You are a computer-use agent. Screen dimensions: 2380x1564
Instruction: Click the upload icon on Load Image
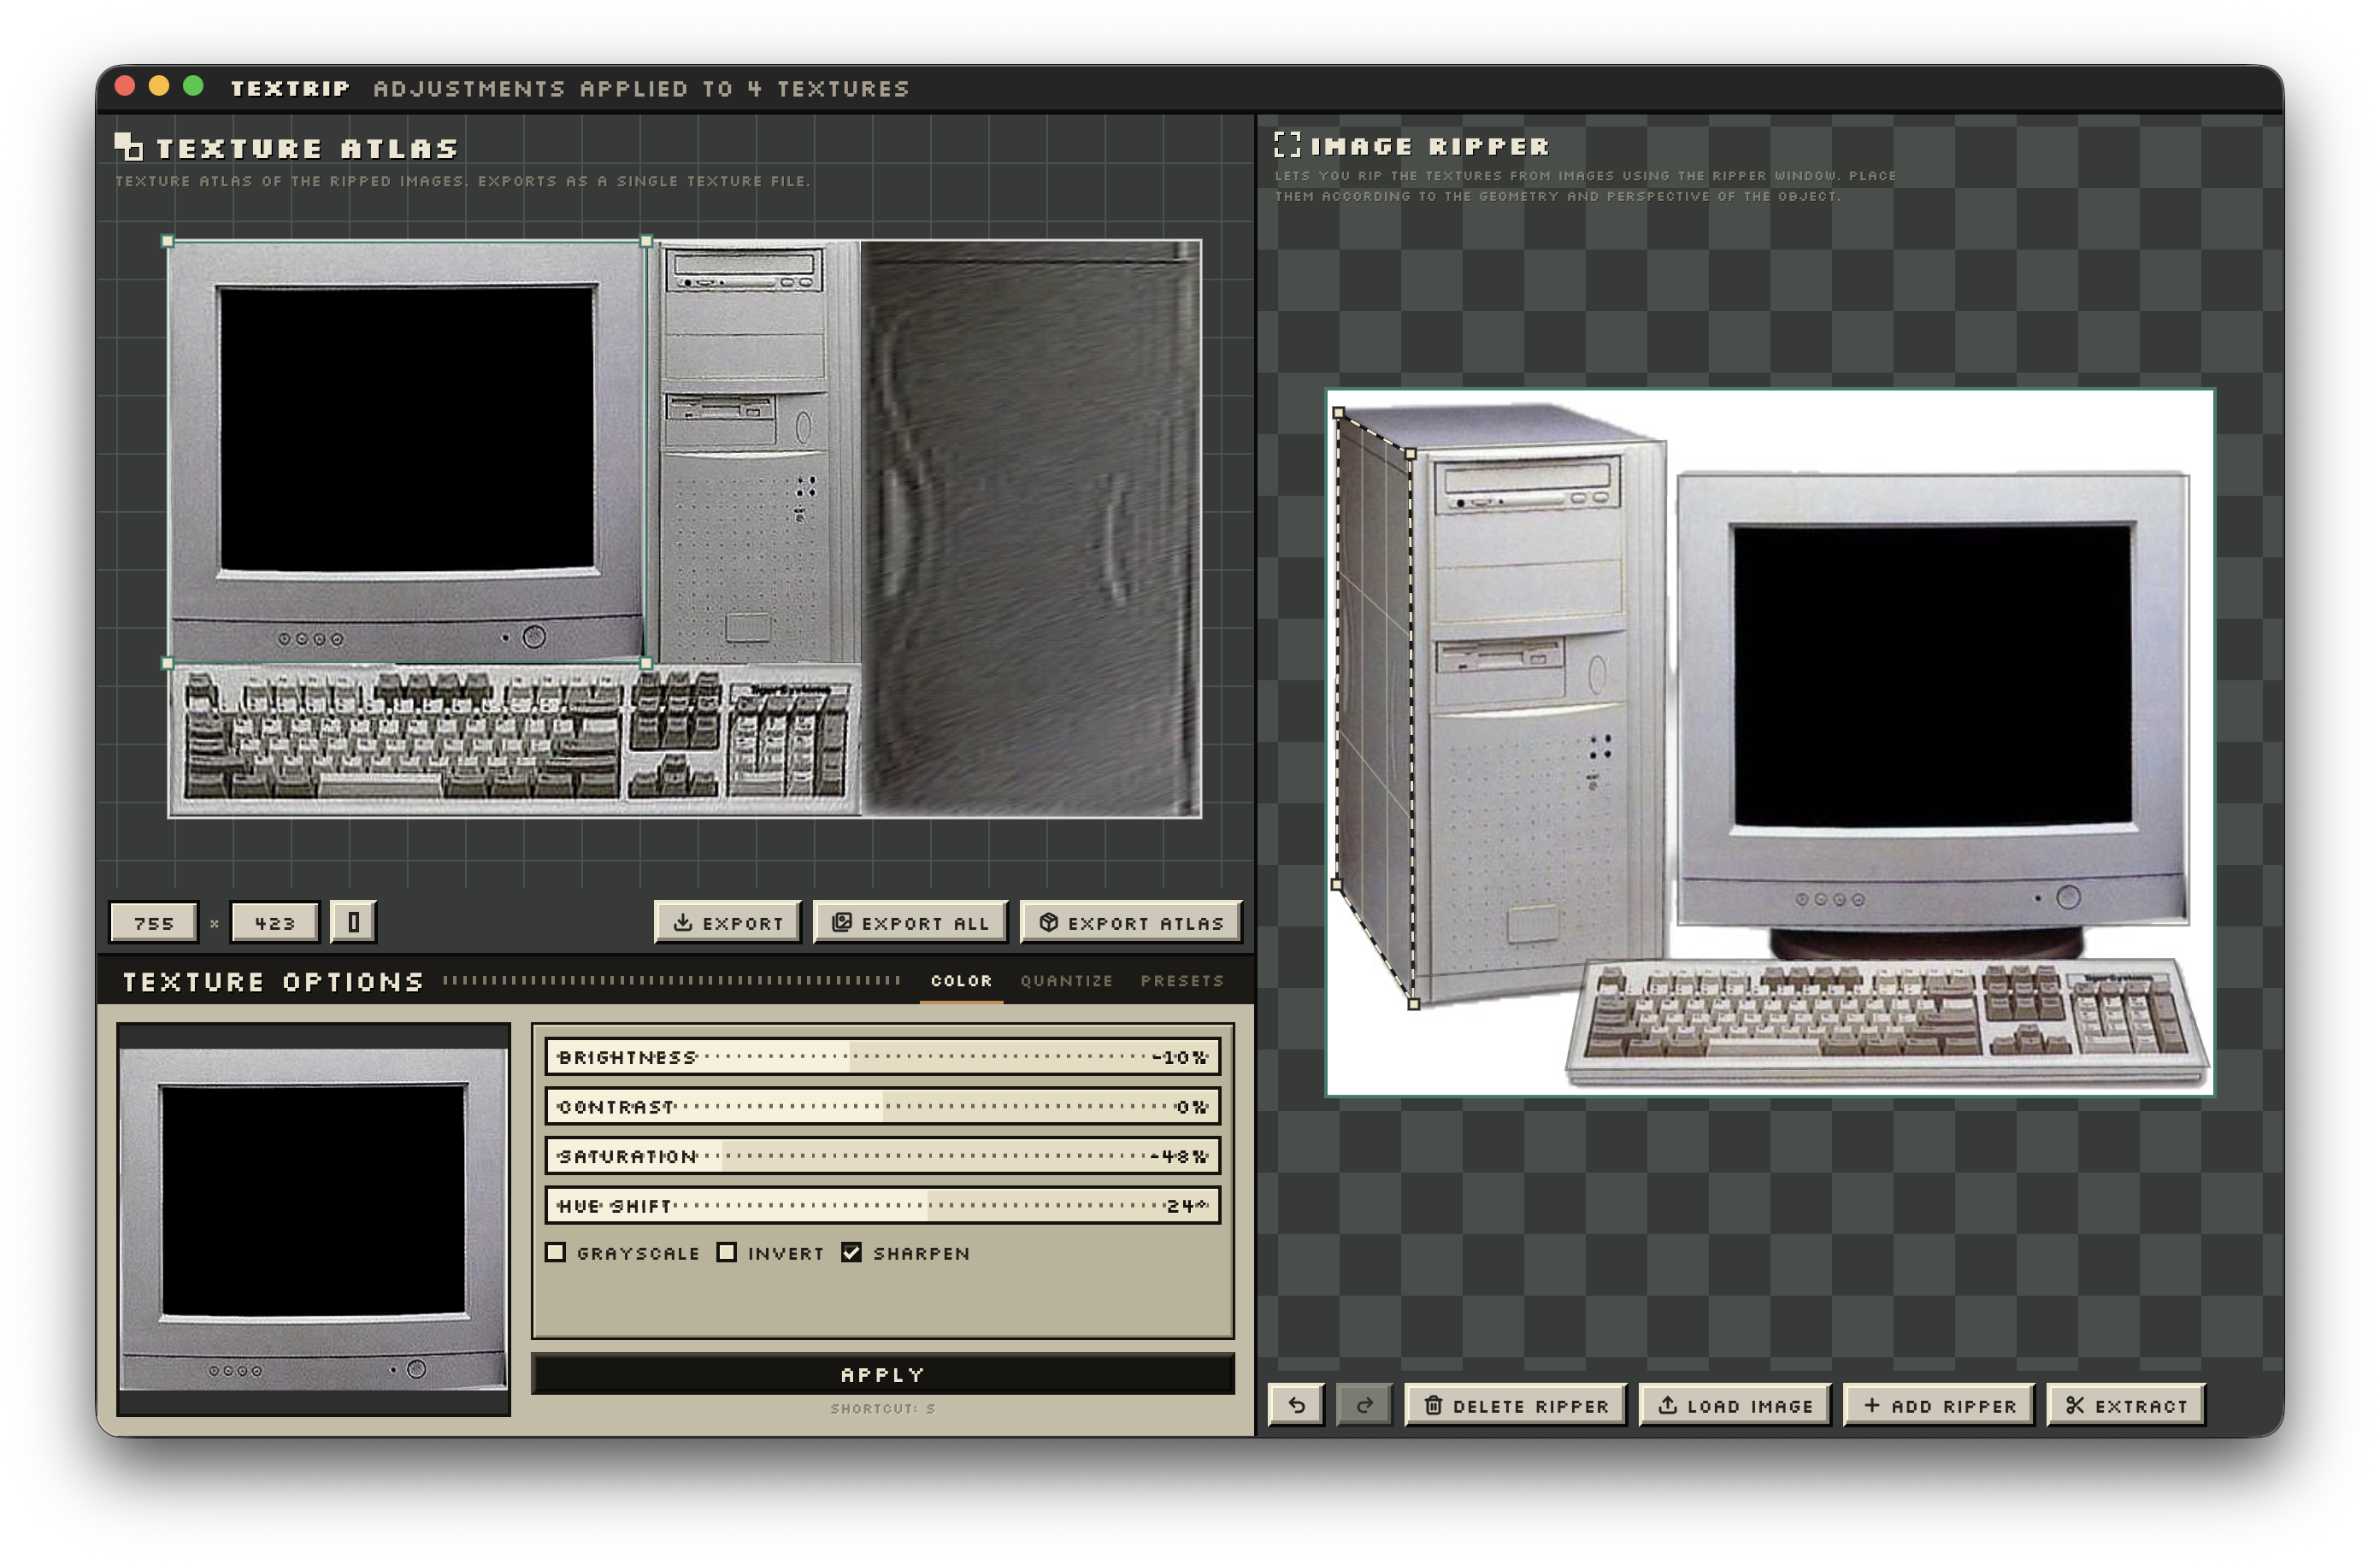1667,1405
